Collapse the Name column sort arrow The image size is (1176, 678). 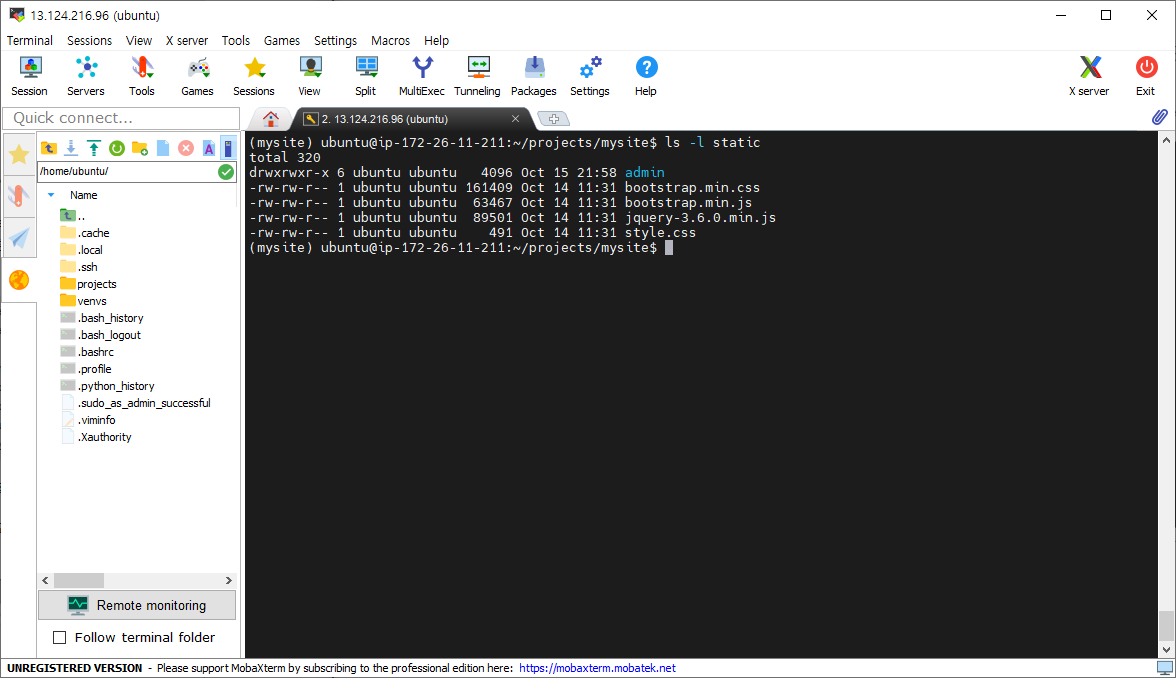click(x=51, y=195)
